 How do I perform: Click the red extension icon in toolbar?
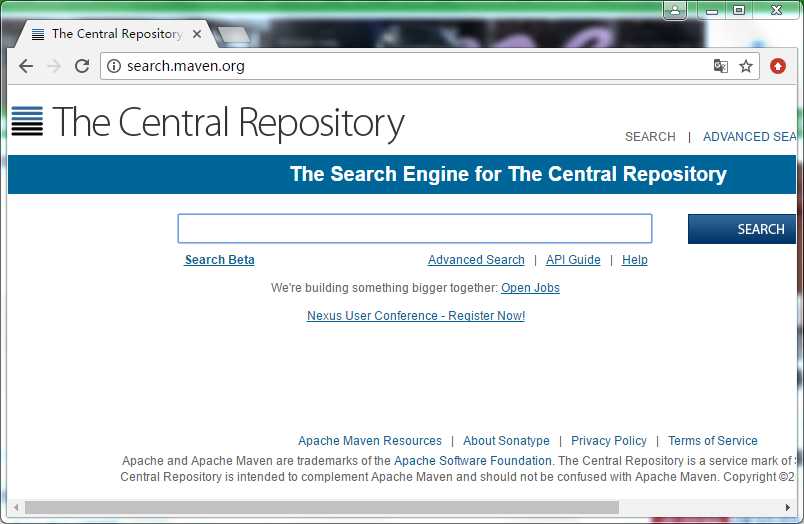point(778,66)
